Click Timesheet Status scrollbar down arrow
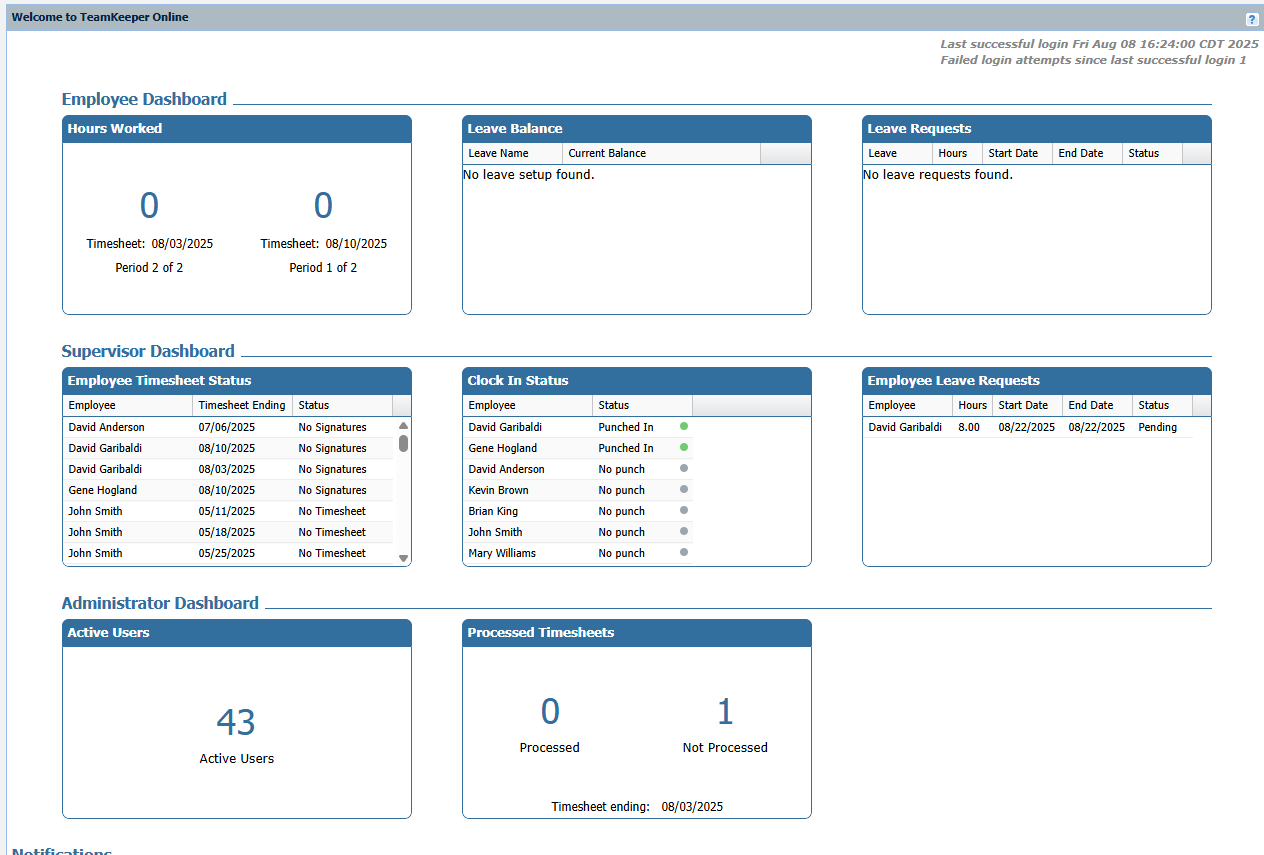The height and width of the screenshot is (855, 1264). pos(403,558)
